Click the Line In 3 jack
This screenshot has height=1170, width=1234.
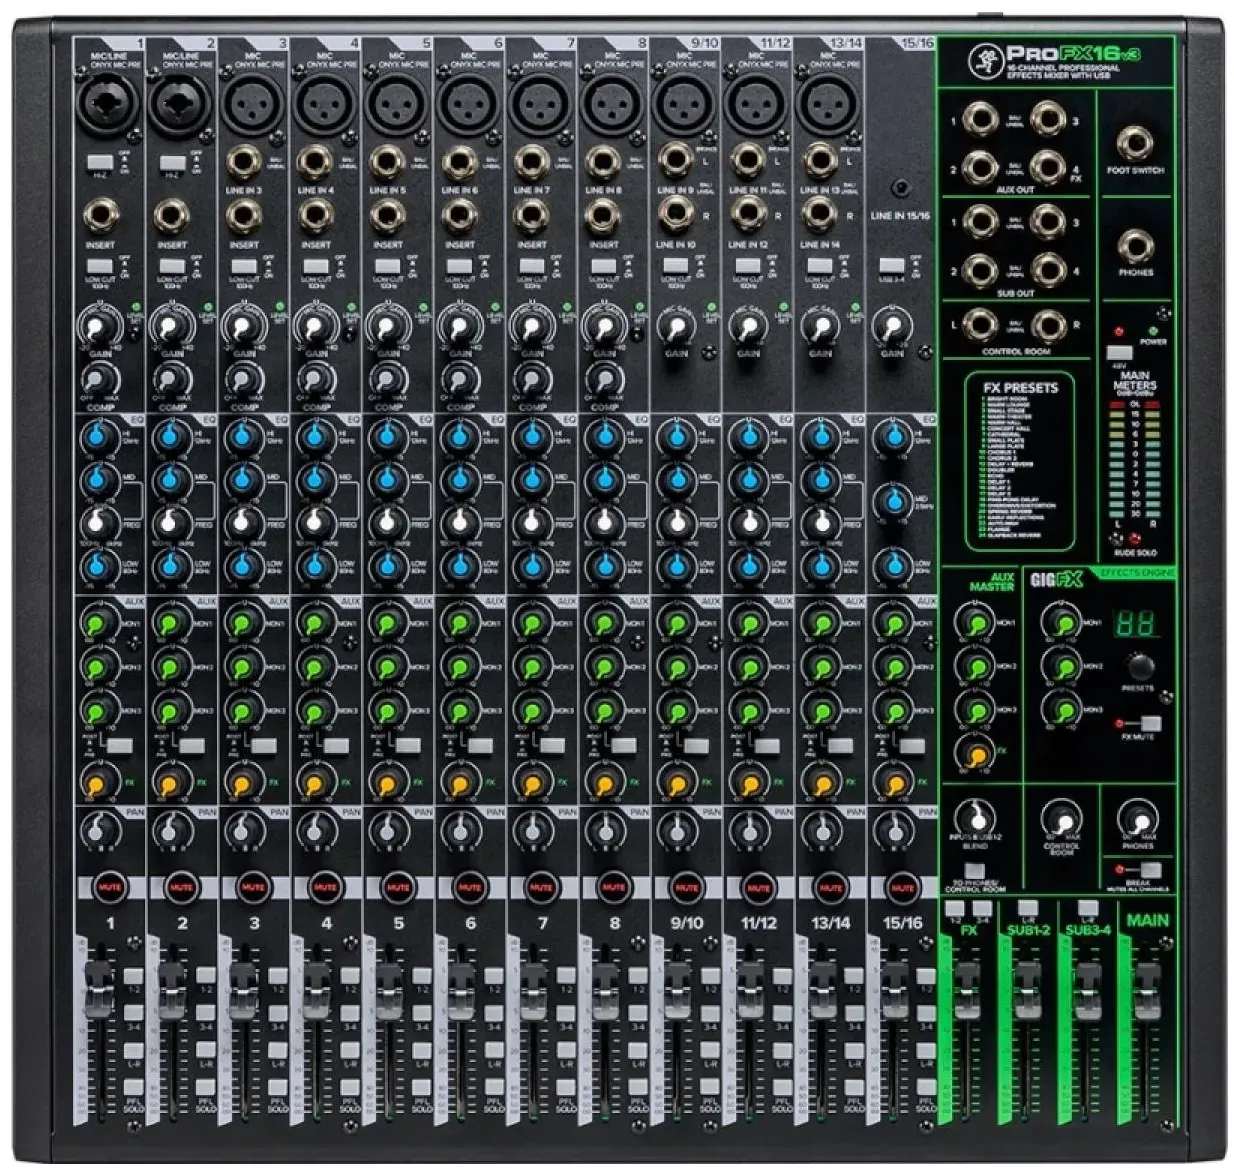[243, 161]
